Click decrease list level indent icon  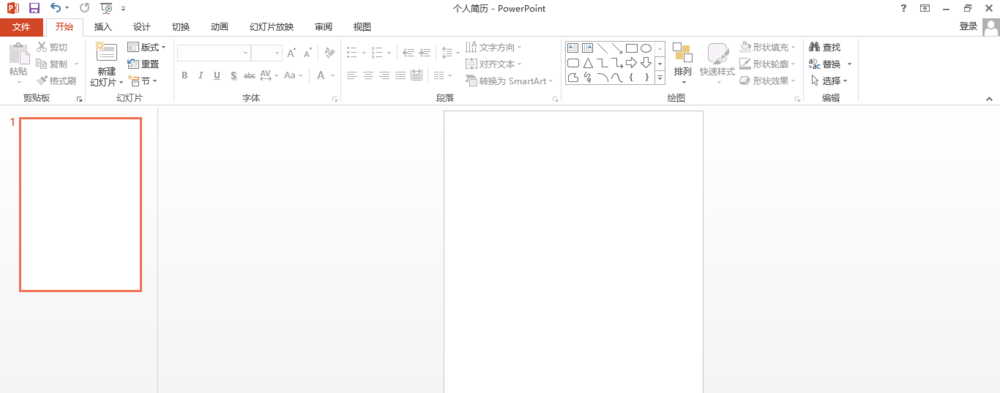coord(409,52)
